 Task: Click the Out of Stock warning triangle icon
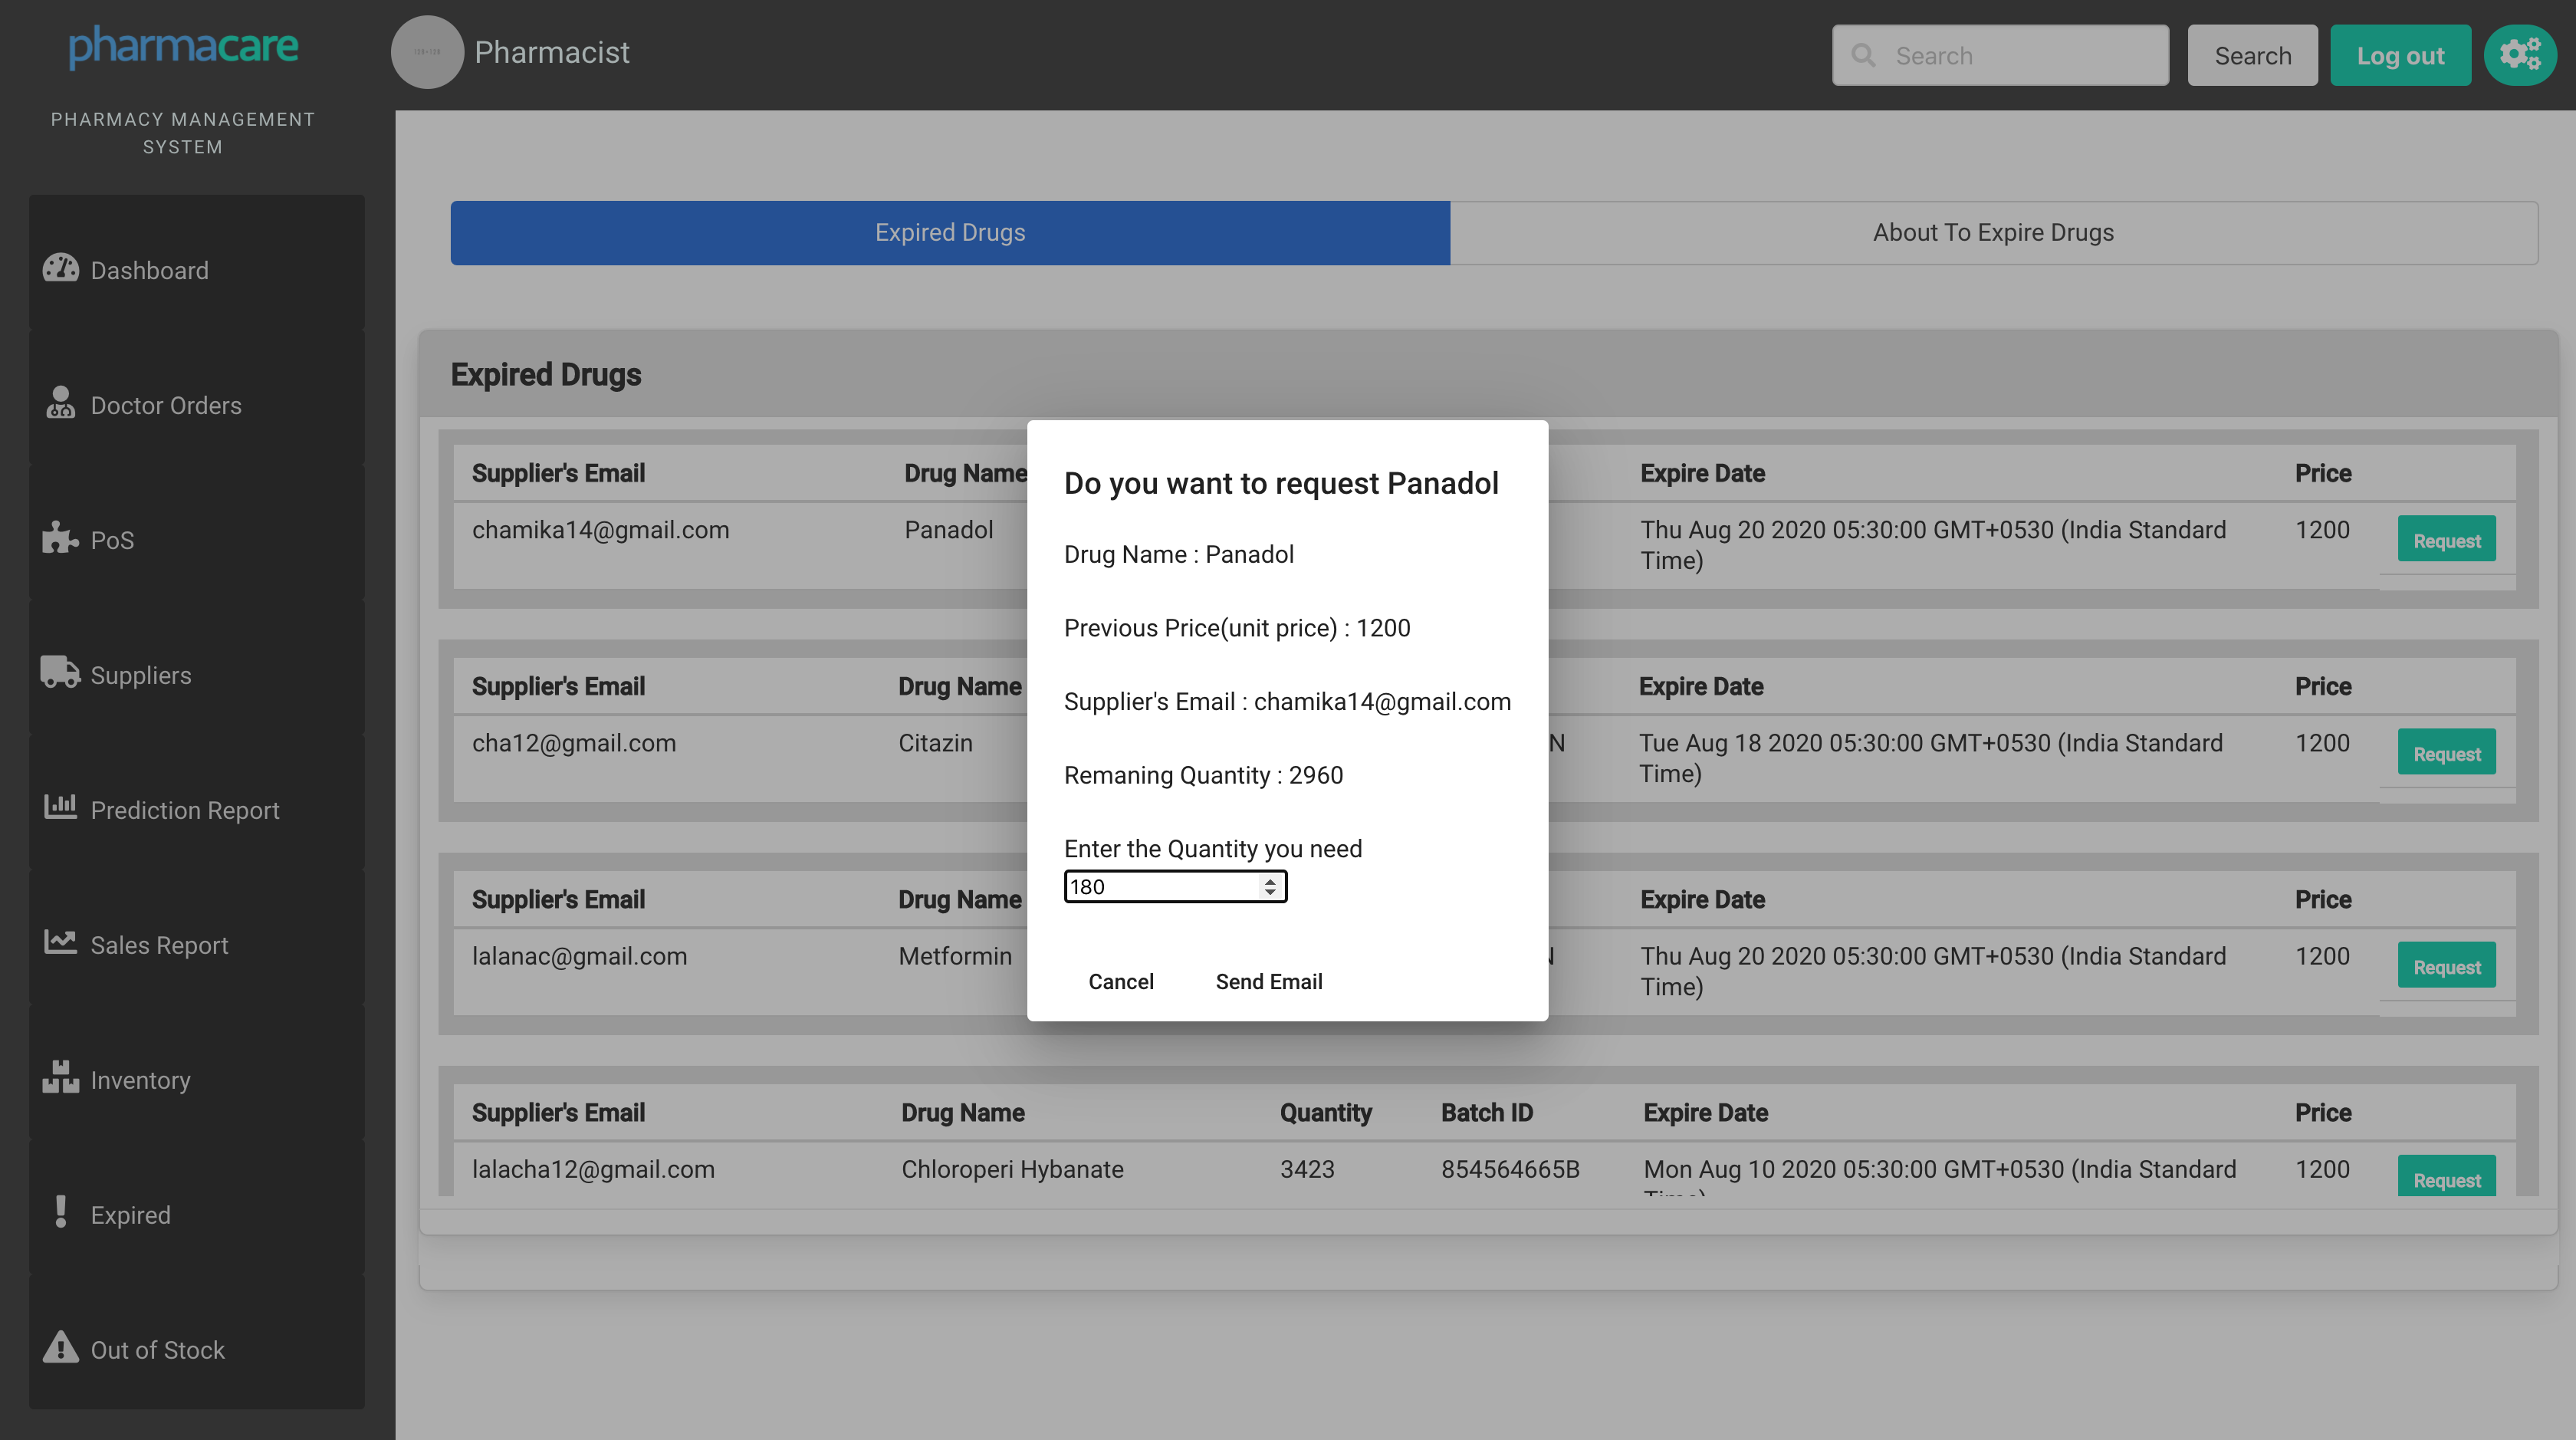click(x=60, y=1348)
